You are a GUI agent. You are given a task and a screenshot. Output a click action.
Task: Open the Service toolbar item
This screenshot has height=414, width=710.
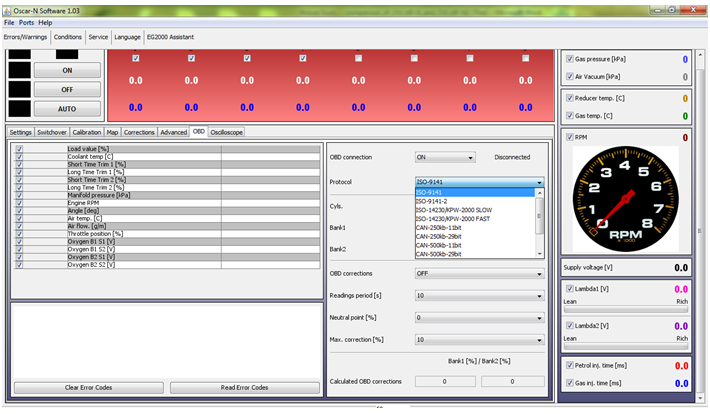[98, 37]
